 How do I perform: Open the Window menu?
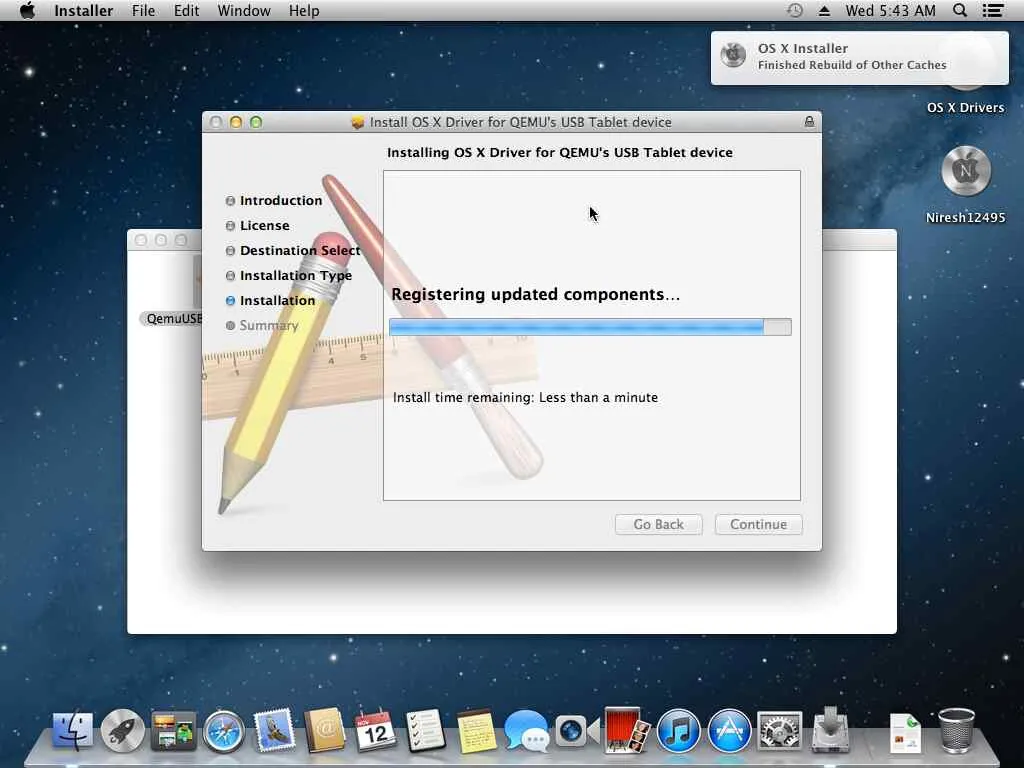tap(244, 10)
